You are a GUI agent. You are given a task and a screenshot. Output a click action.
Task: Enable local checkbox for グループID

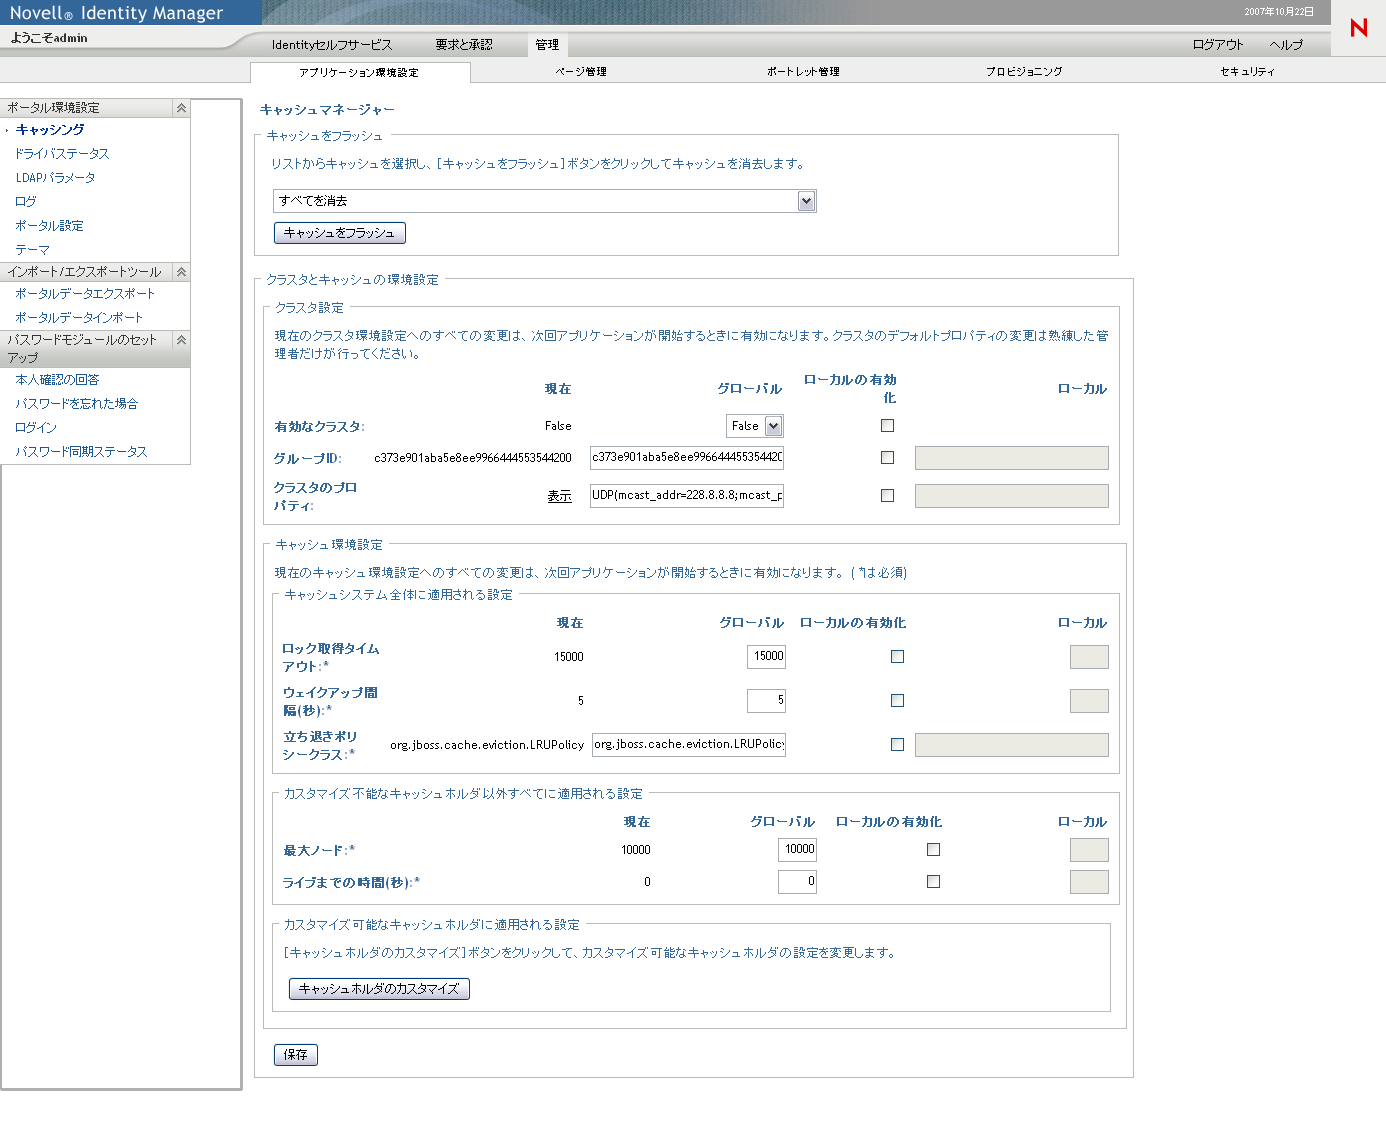coord(887,458)
